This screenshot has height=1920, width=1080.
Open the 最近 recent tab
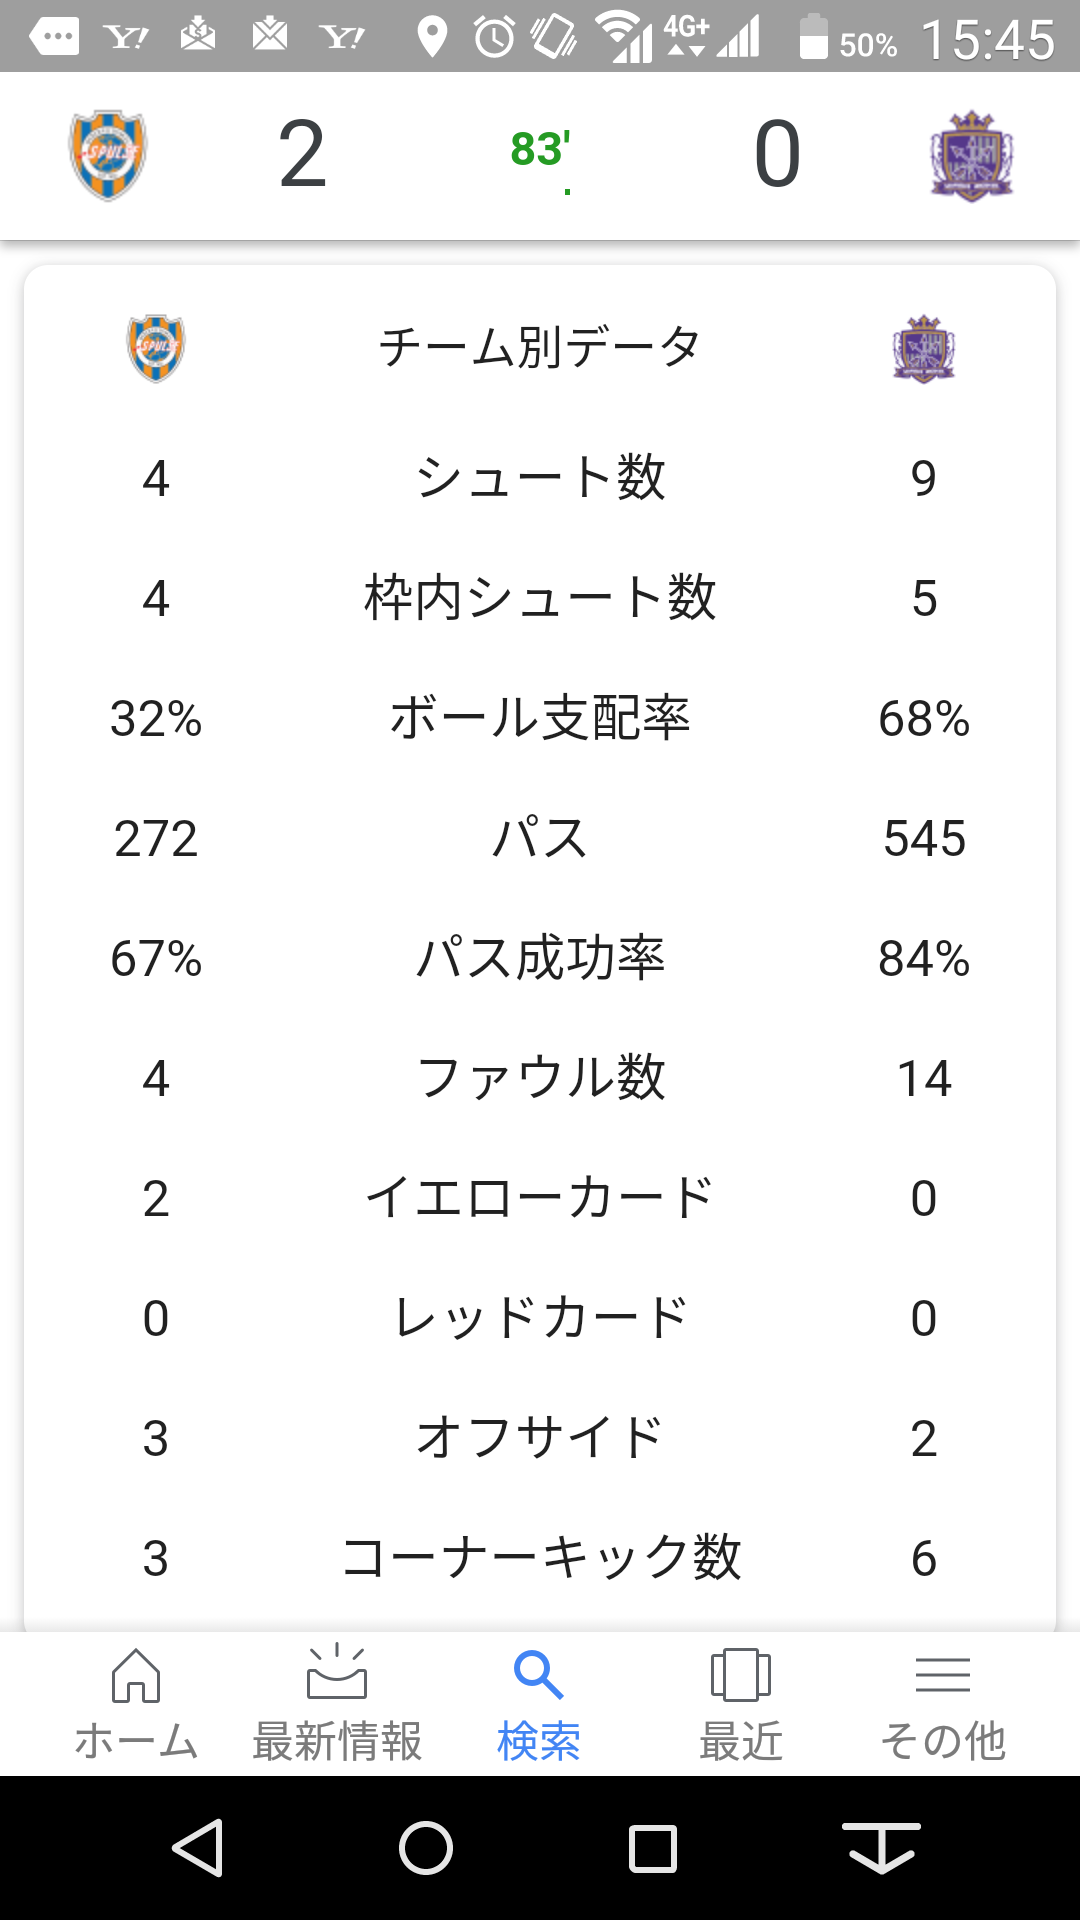740,1705
